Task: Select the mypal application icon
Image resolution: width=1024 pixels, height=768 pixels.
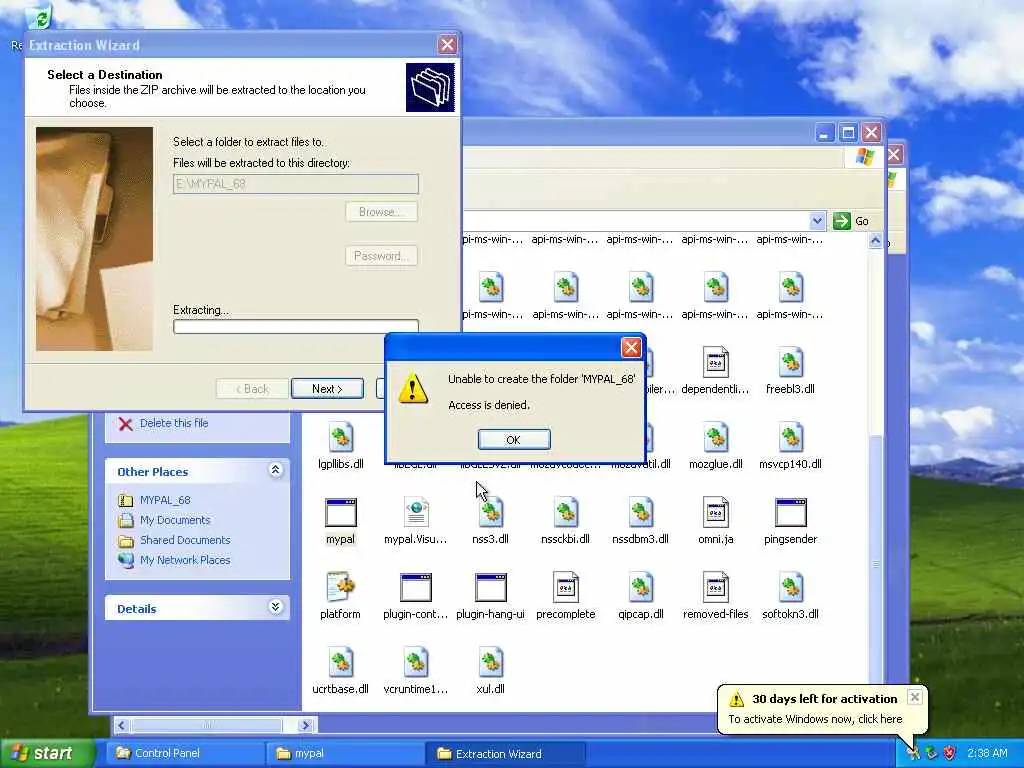Action: pyautogui.click(x=340, y=513)
